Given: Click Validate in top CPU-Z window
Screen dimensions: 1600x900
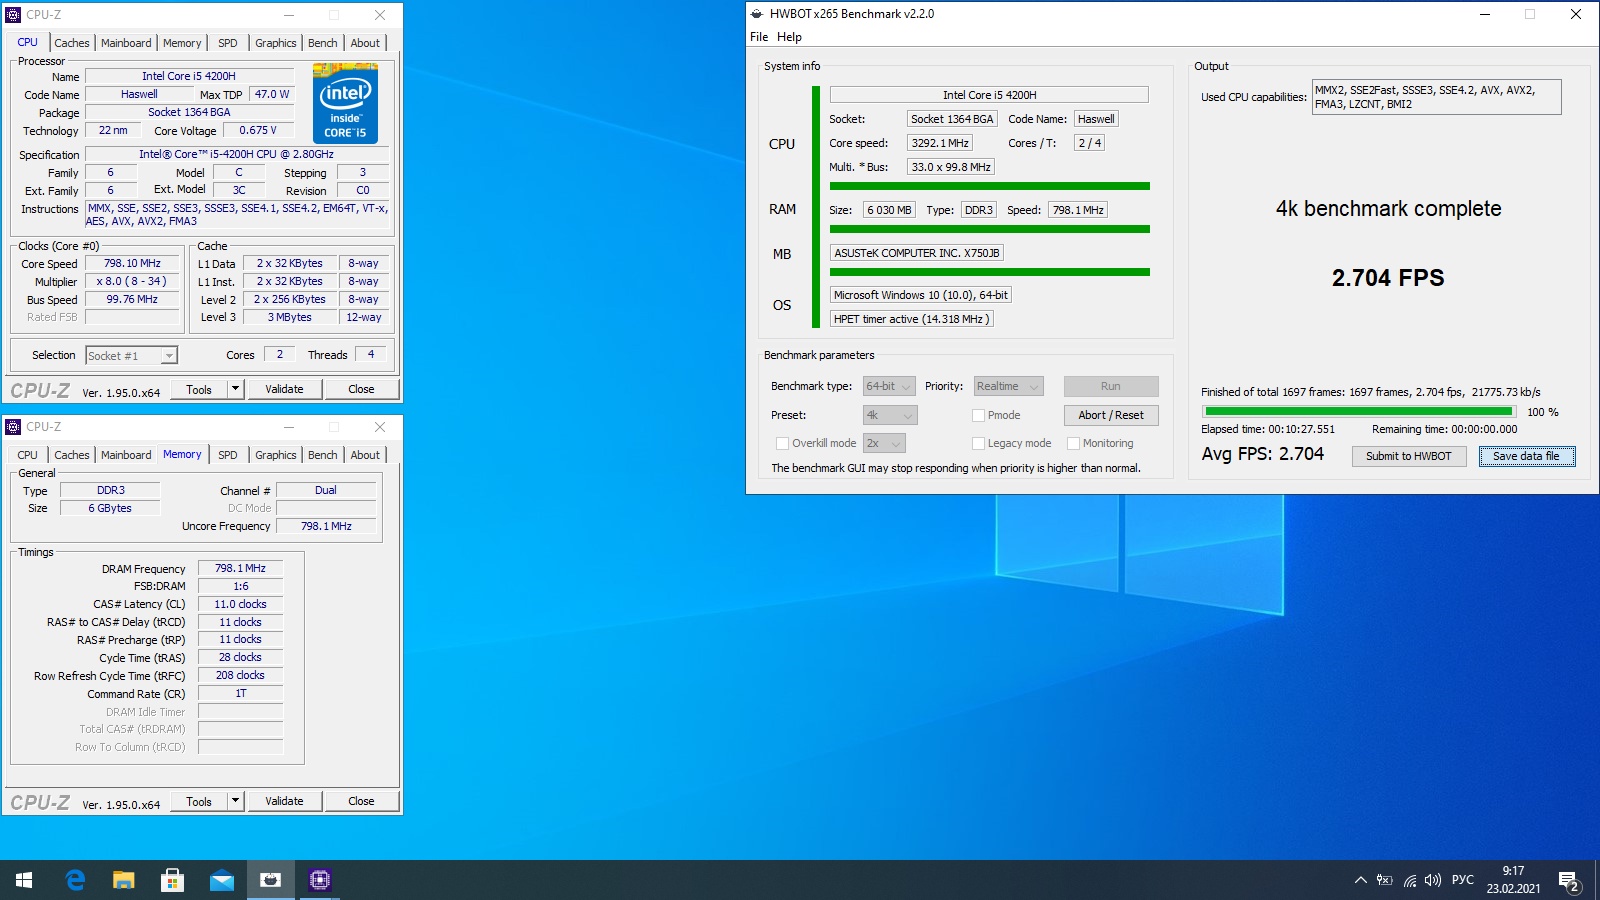Looking at the screenshot, I should 284,389.
